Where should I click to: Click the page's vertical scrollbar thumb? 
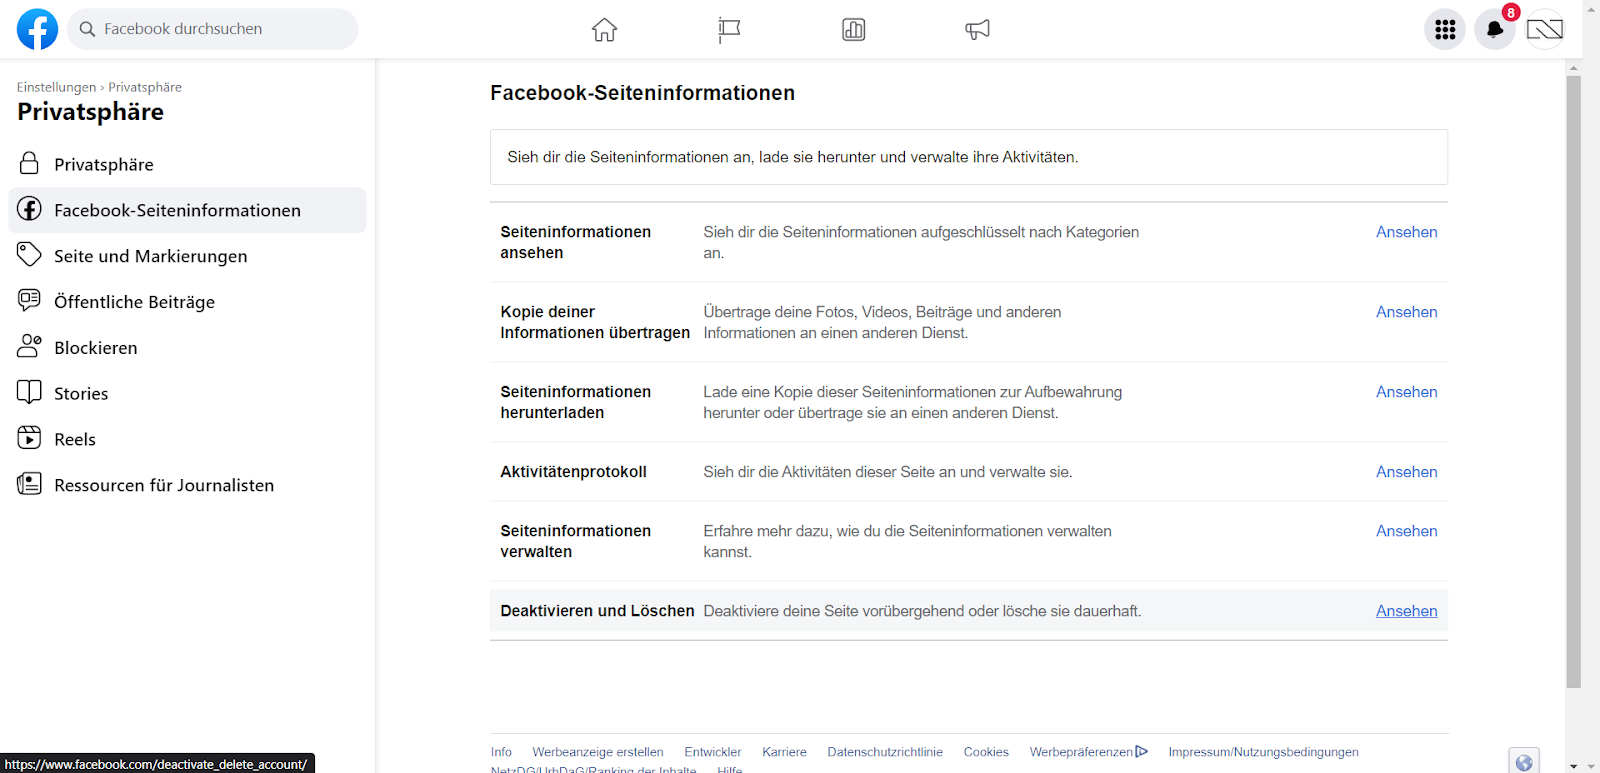(x=1574, y=382)
